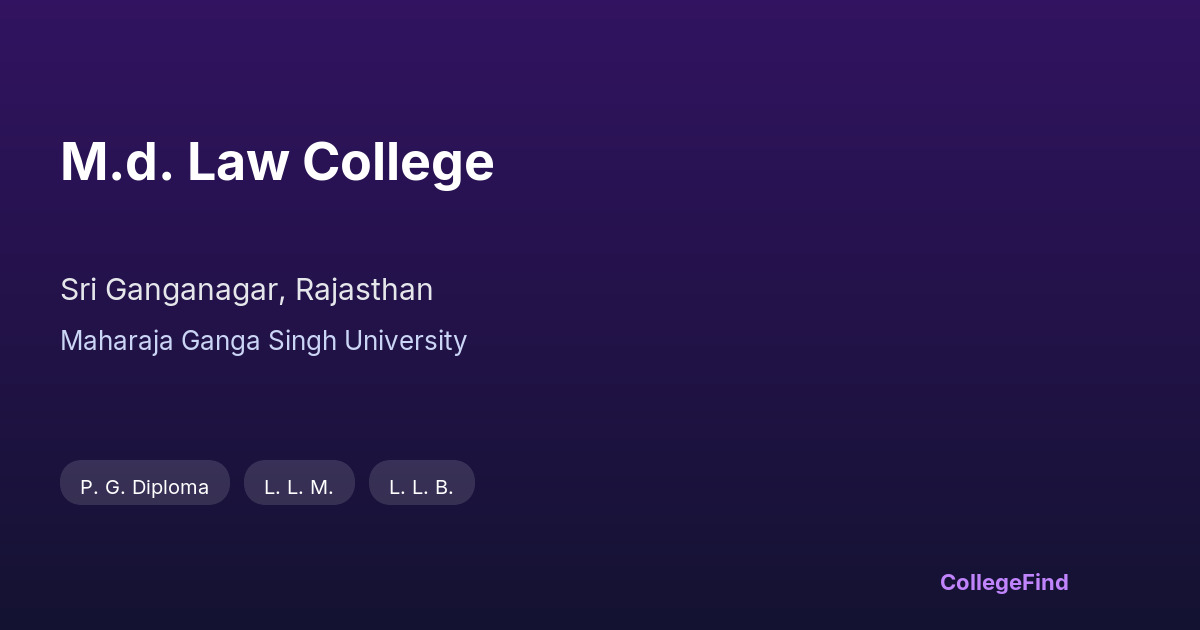Click "University" in the affiliation line
Image resolution: width=1200 pixels, height=630 pixels.
405,342
